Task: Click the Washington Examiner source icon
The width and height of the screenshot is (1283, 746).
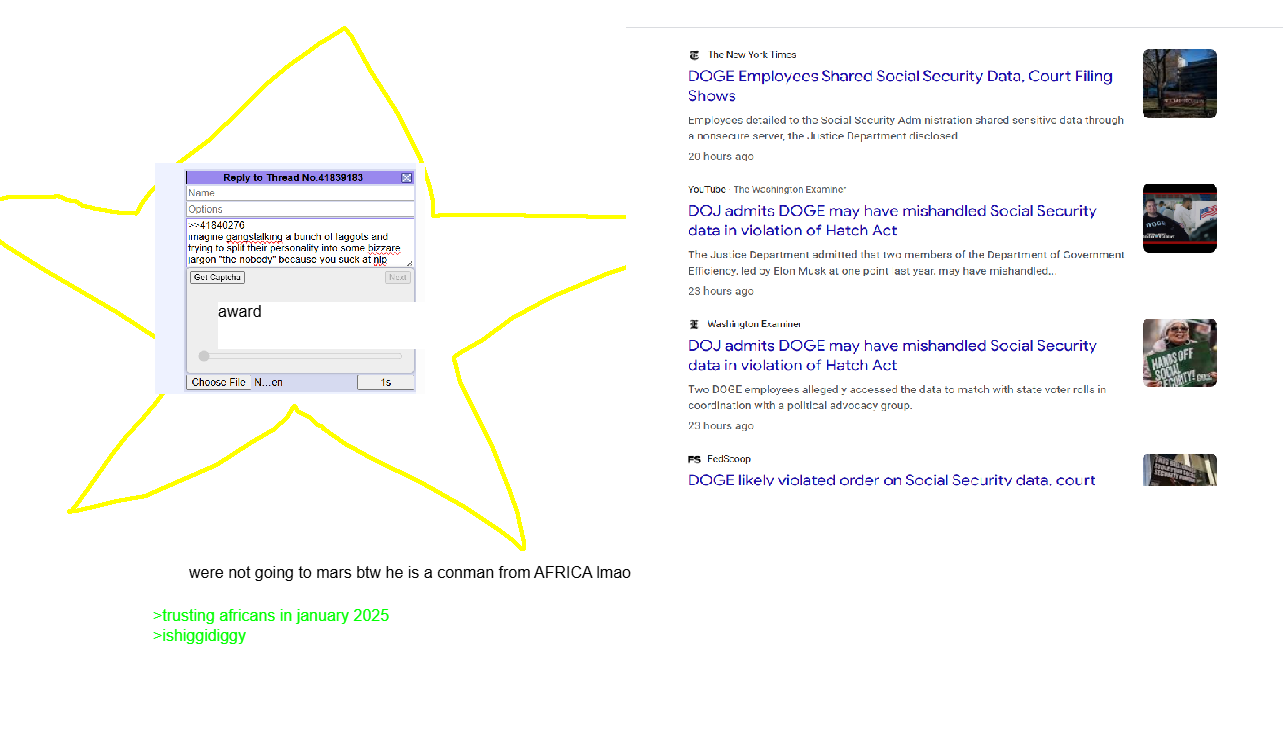Action: [x=694, y=324]
